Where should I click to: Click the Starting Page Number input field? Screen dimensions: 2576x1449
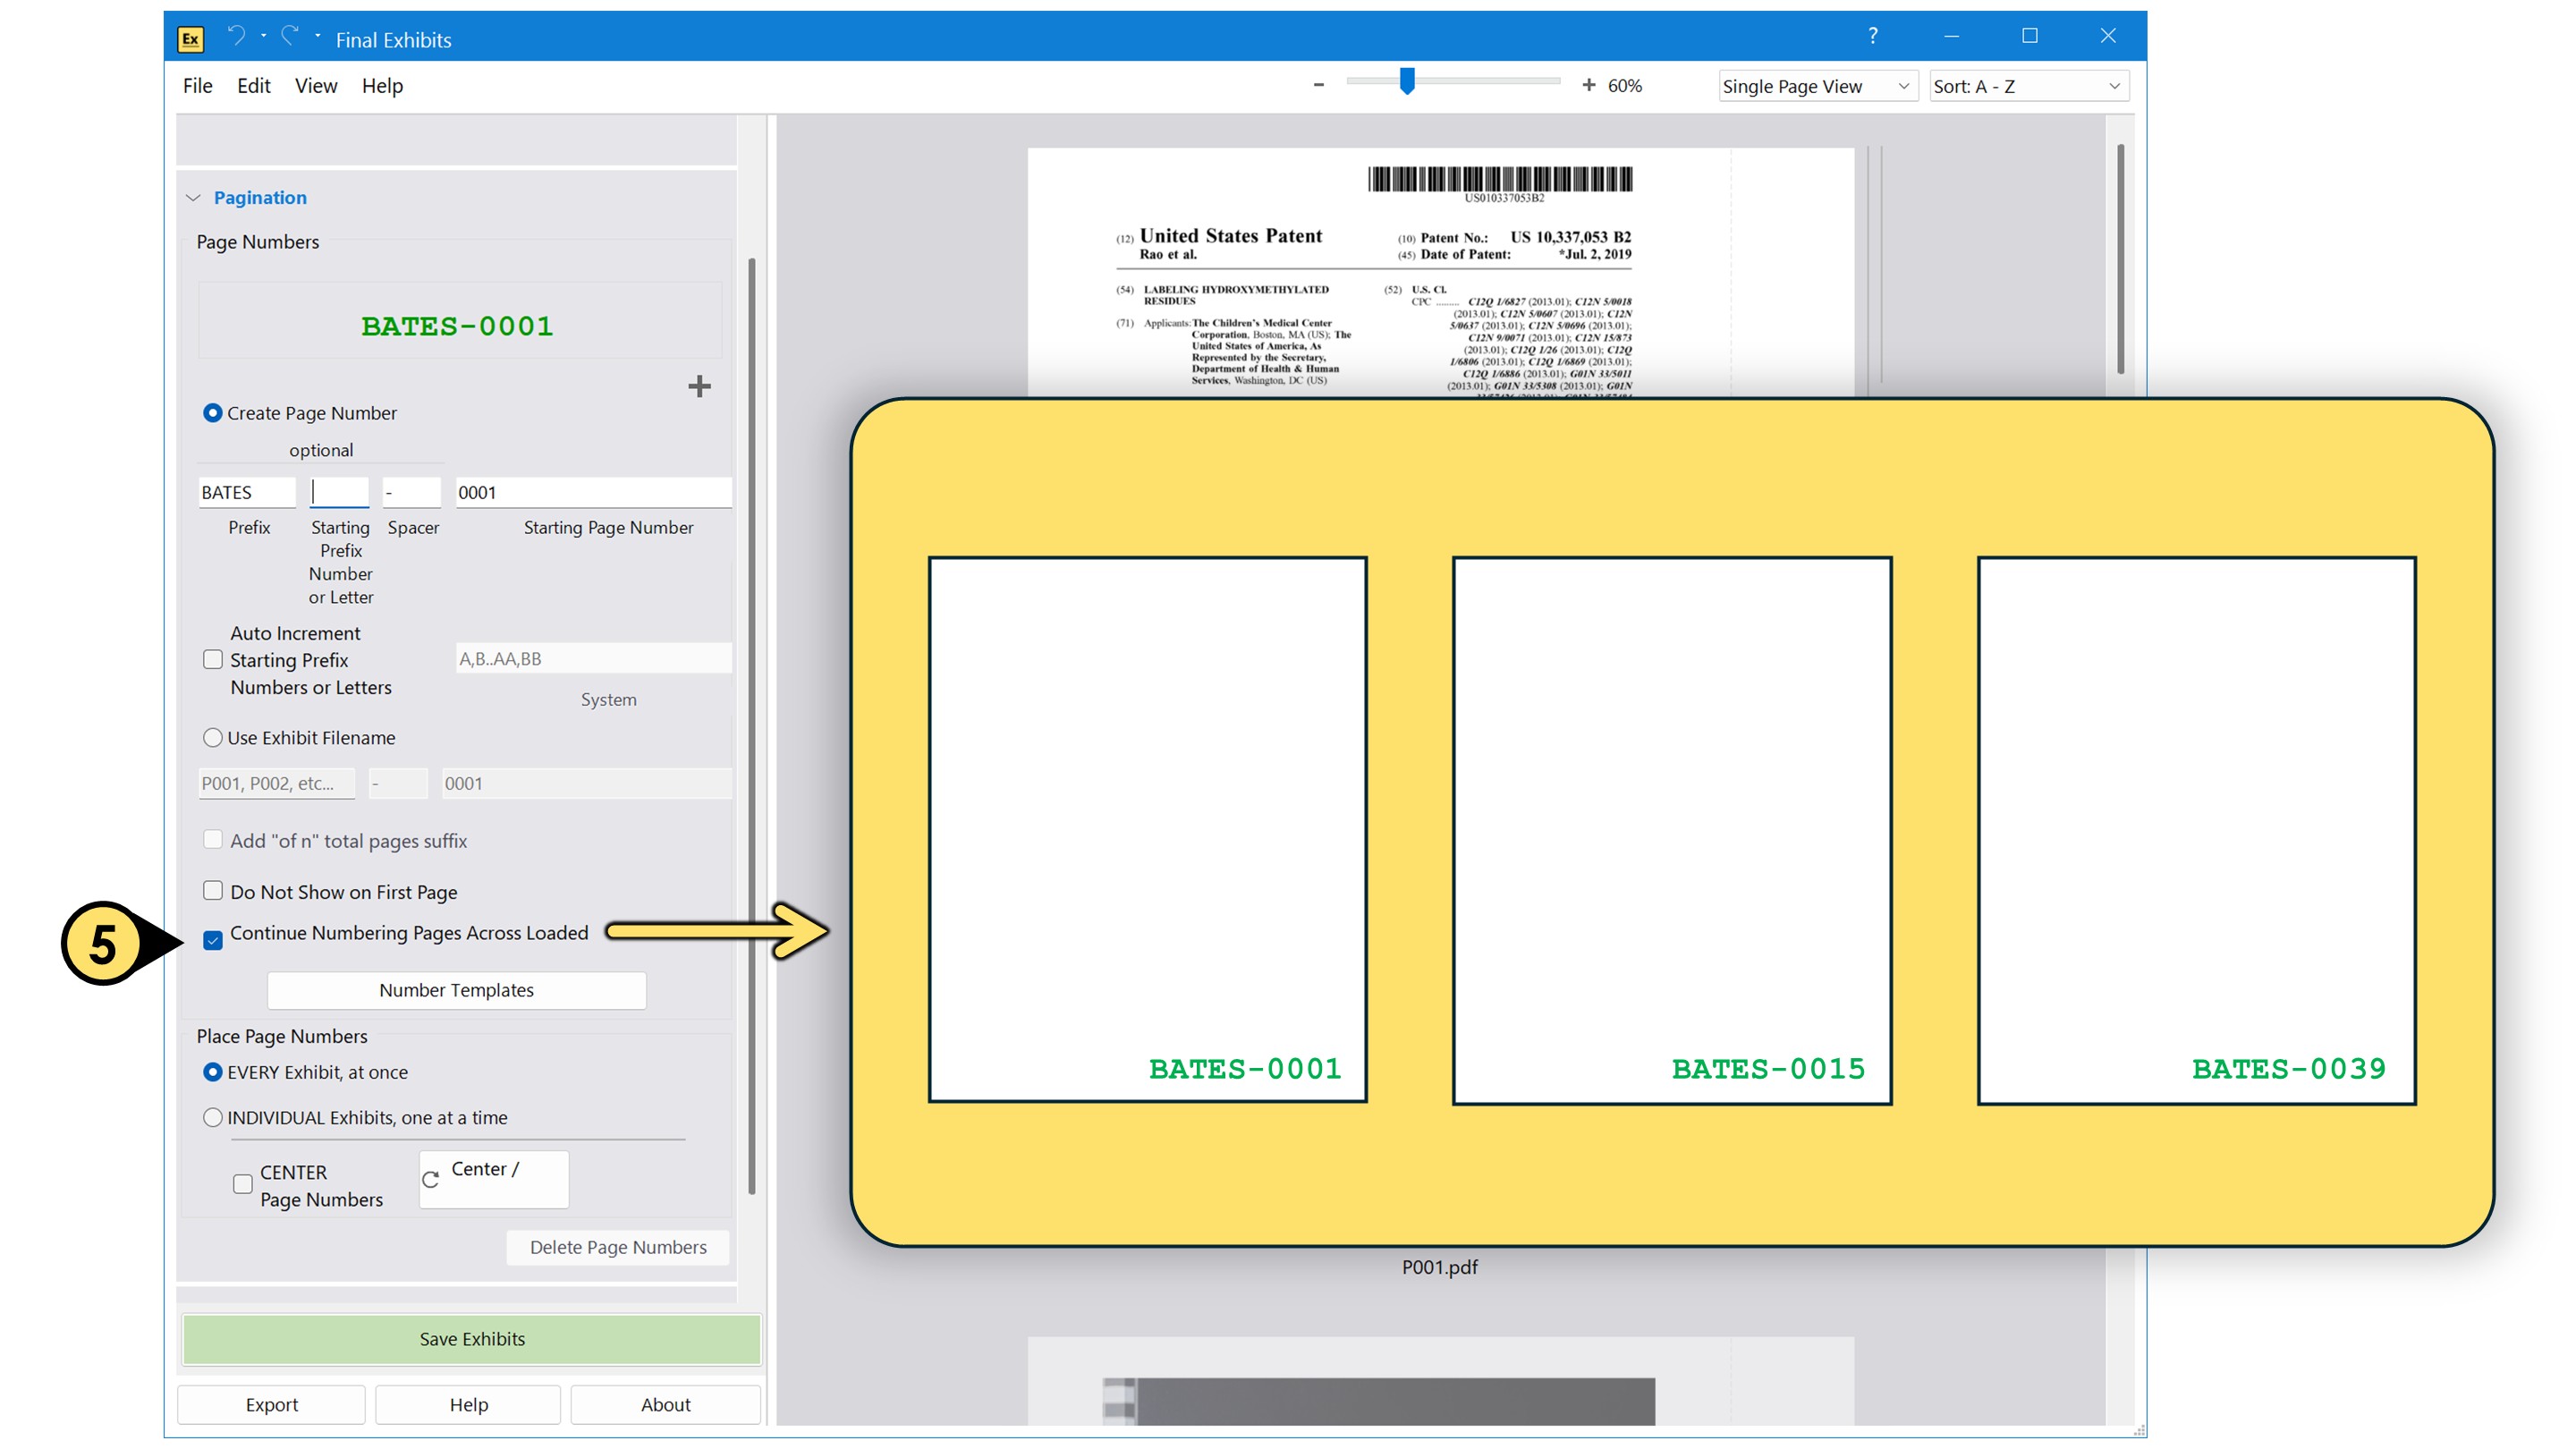pos(592,492)
